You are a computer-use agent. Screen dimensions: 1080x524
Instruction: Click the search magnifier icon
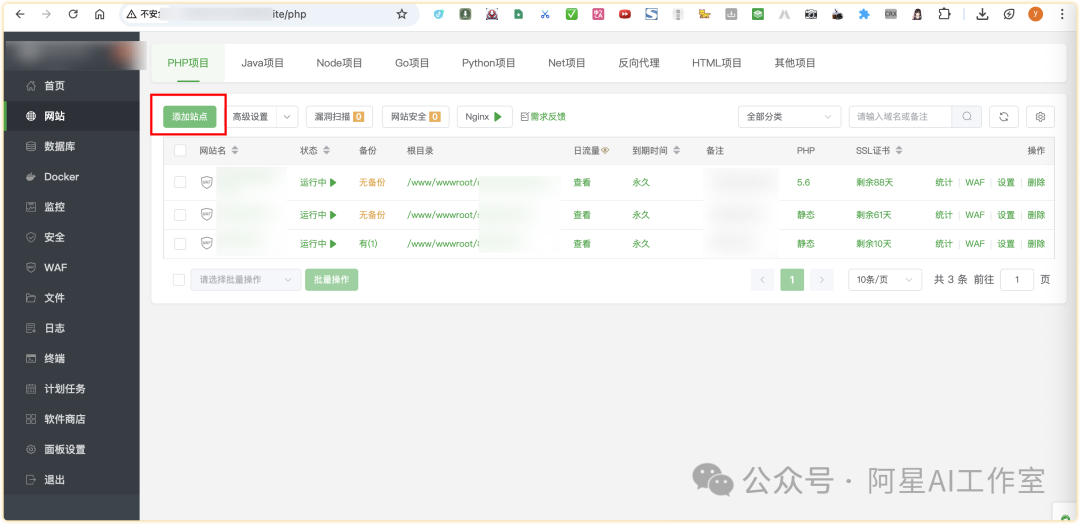point(966,117)
